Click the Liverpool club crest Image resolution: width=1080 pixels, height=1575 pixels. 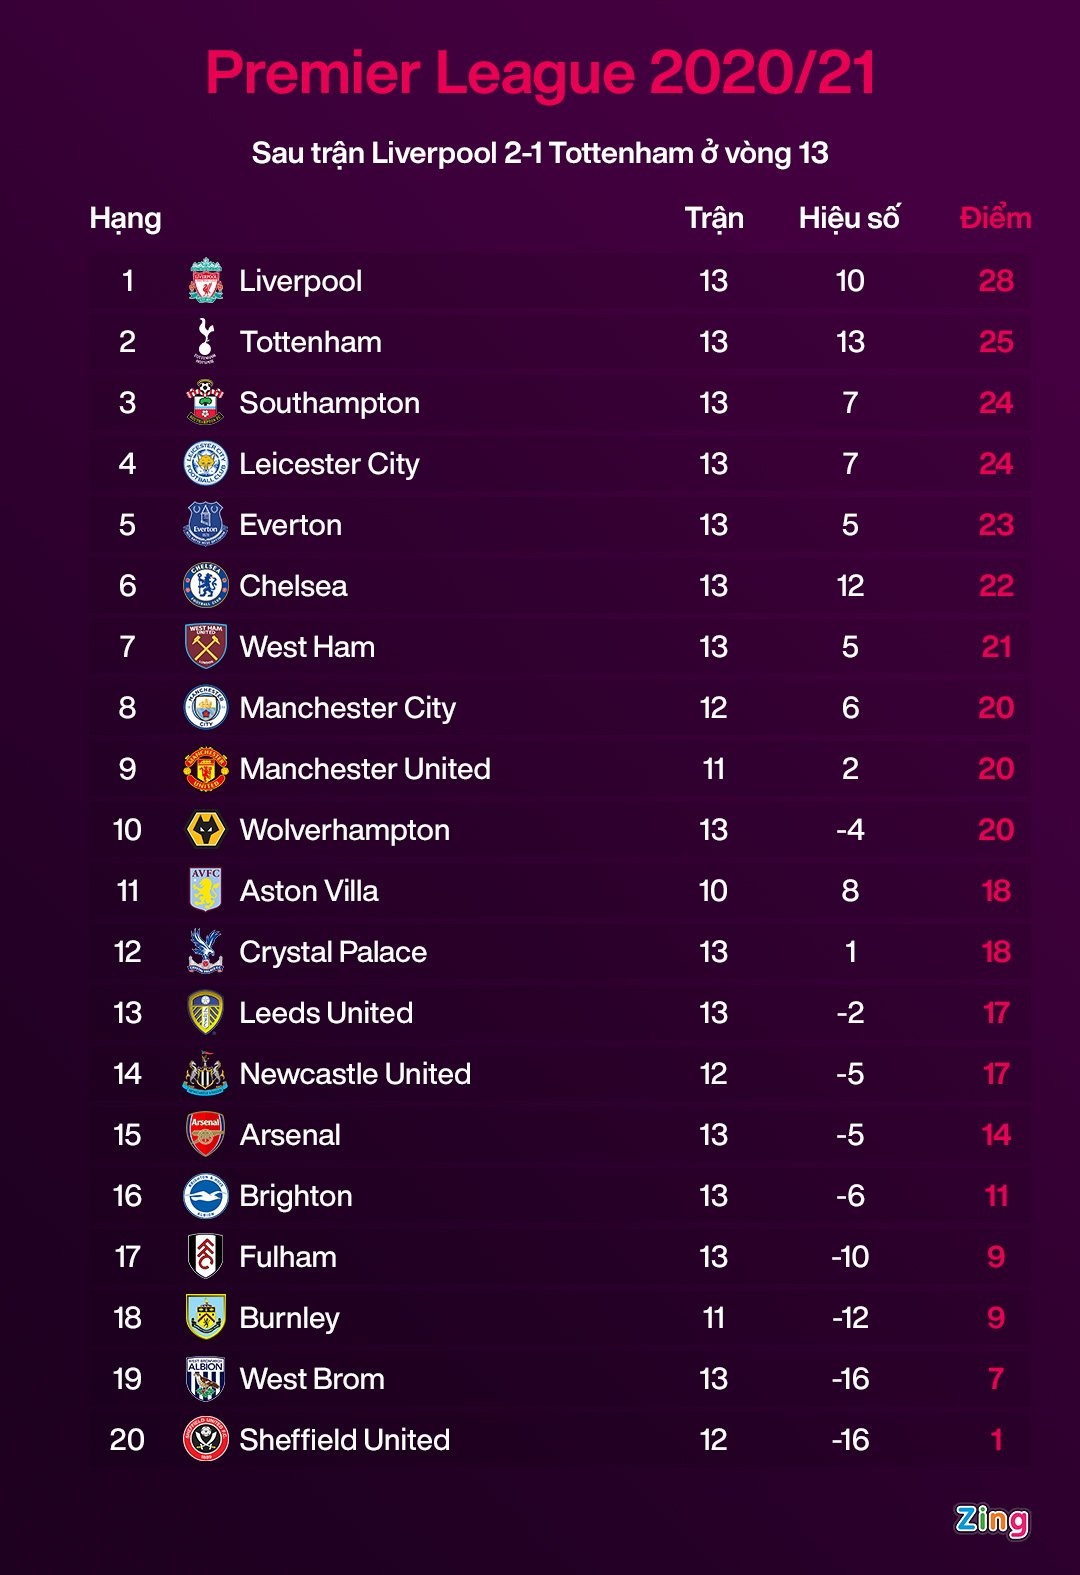tap(206, 281)
